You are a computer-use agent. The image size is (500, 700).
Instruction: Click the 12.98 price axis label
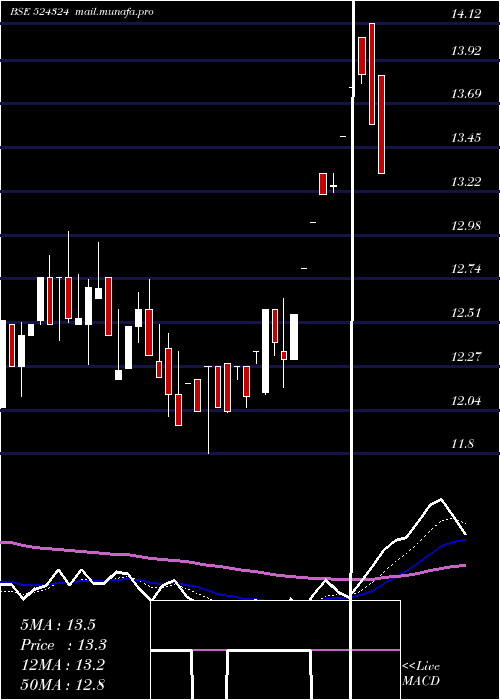click(466, 226)
